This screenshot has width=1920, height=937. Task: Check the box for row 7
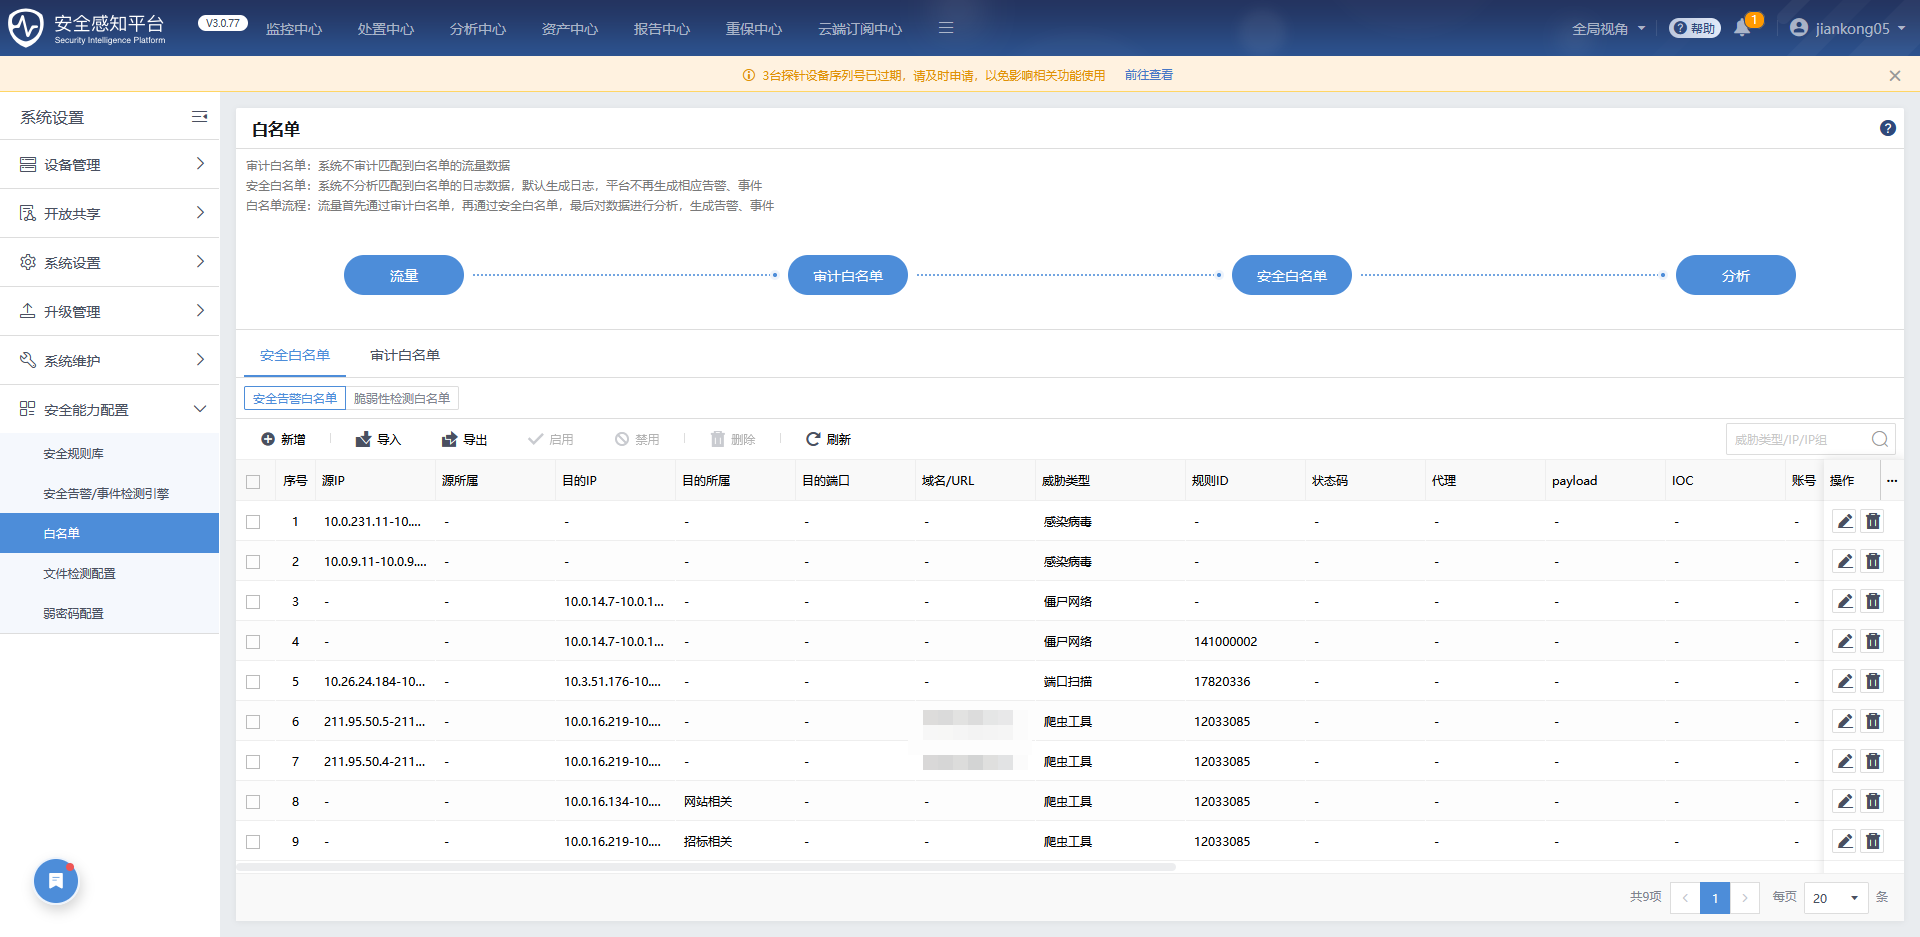[253, 762]
